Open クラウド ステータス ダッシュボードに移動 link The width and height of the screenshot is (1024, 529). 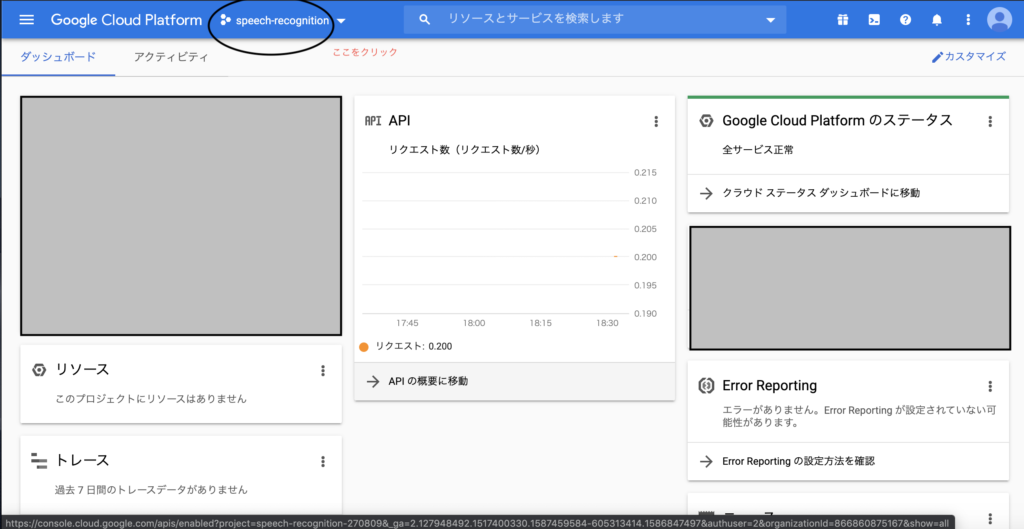click(x=821, y=193)
